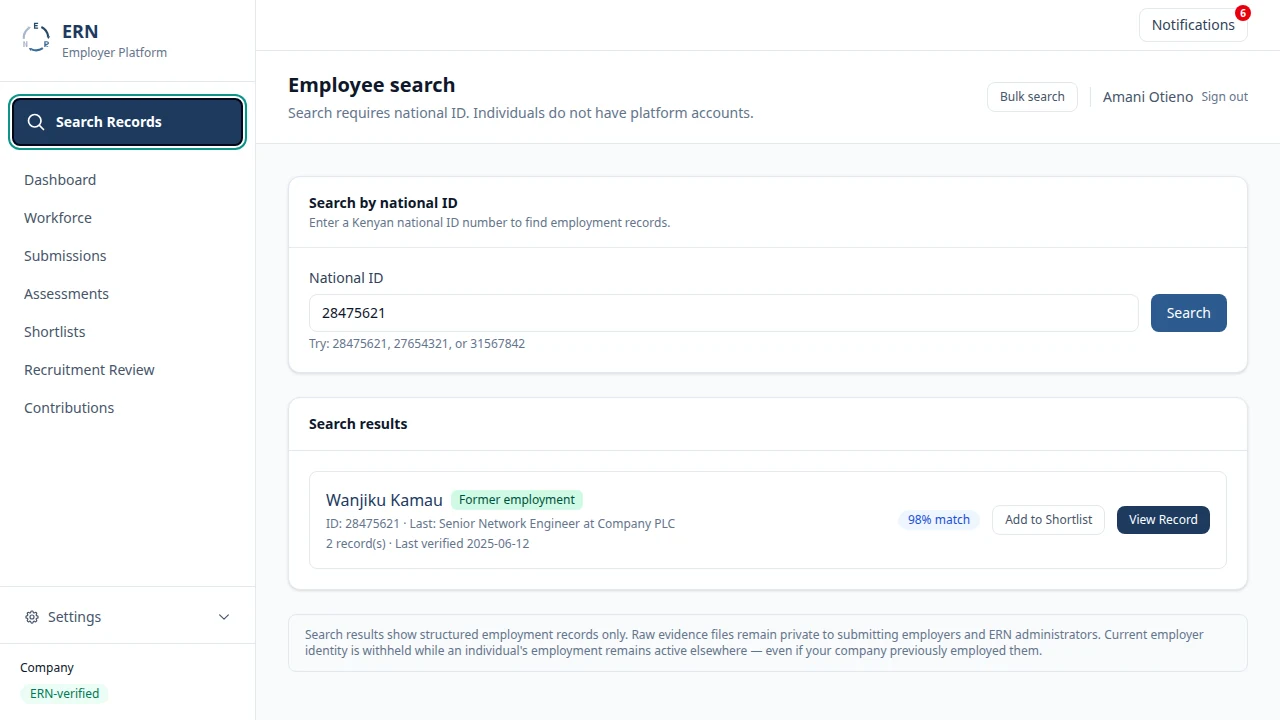View Record for Wanjiku Kamau
The height and width of the screenshot is (720, 1280).
pyautogui.click(x=1163, y=520)
